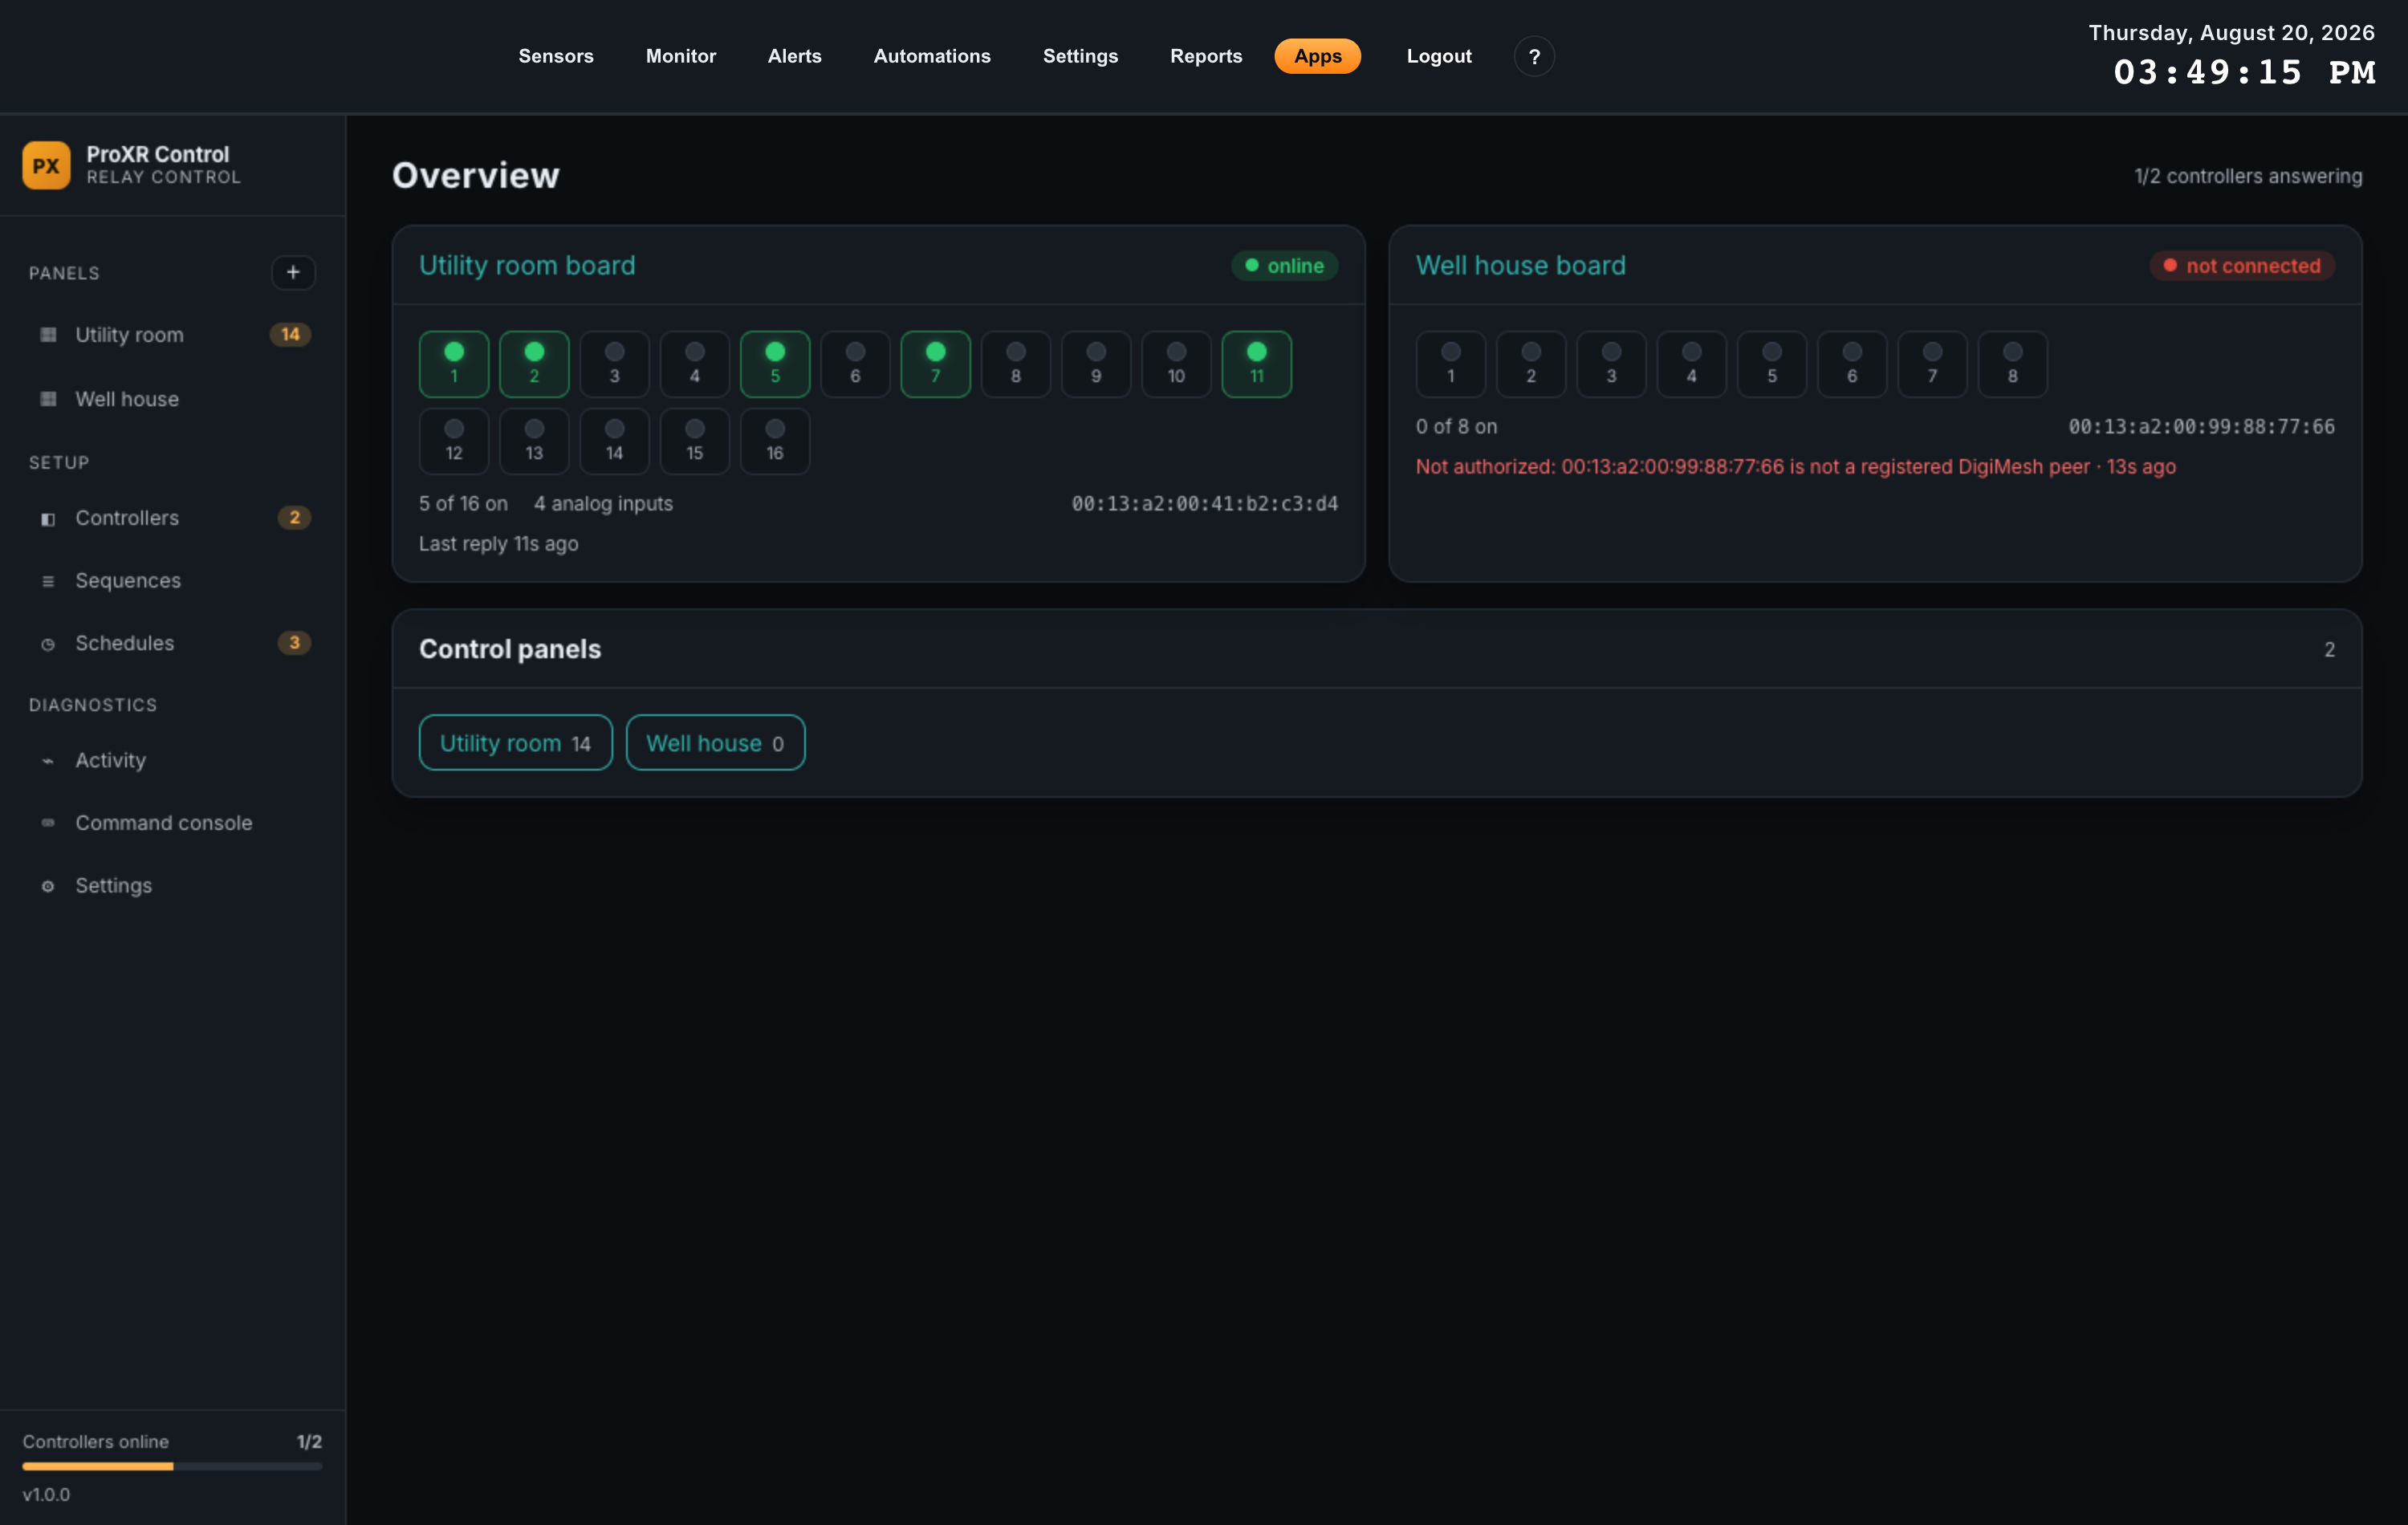Open Activity diagnostics page
The image size is (2408, 1525).
tap(172, 761)
